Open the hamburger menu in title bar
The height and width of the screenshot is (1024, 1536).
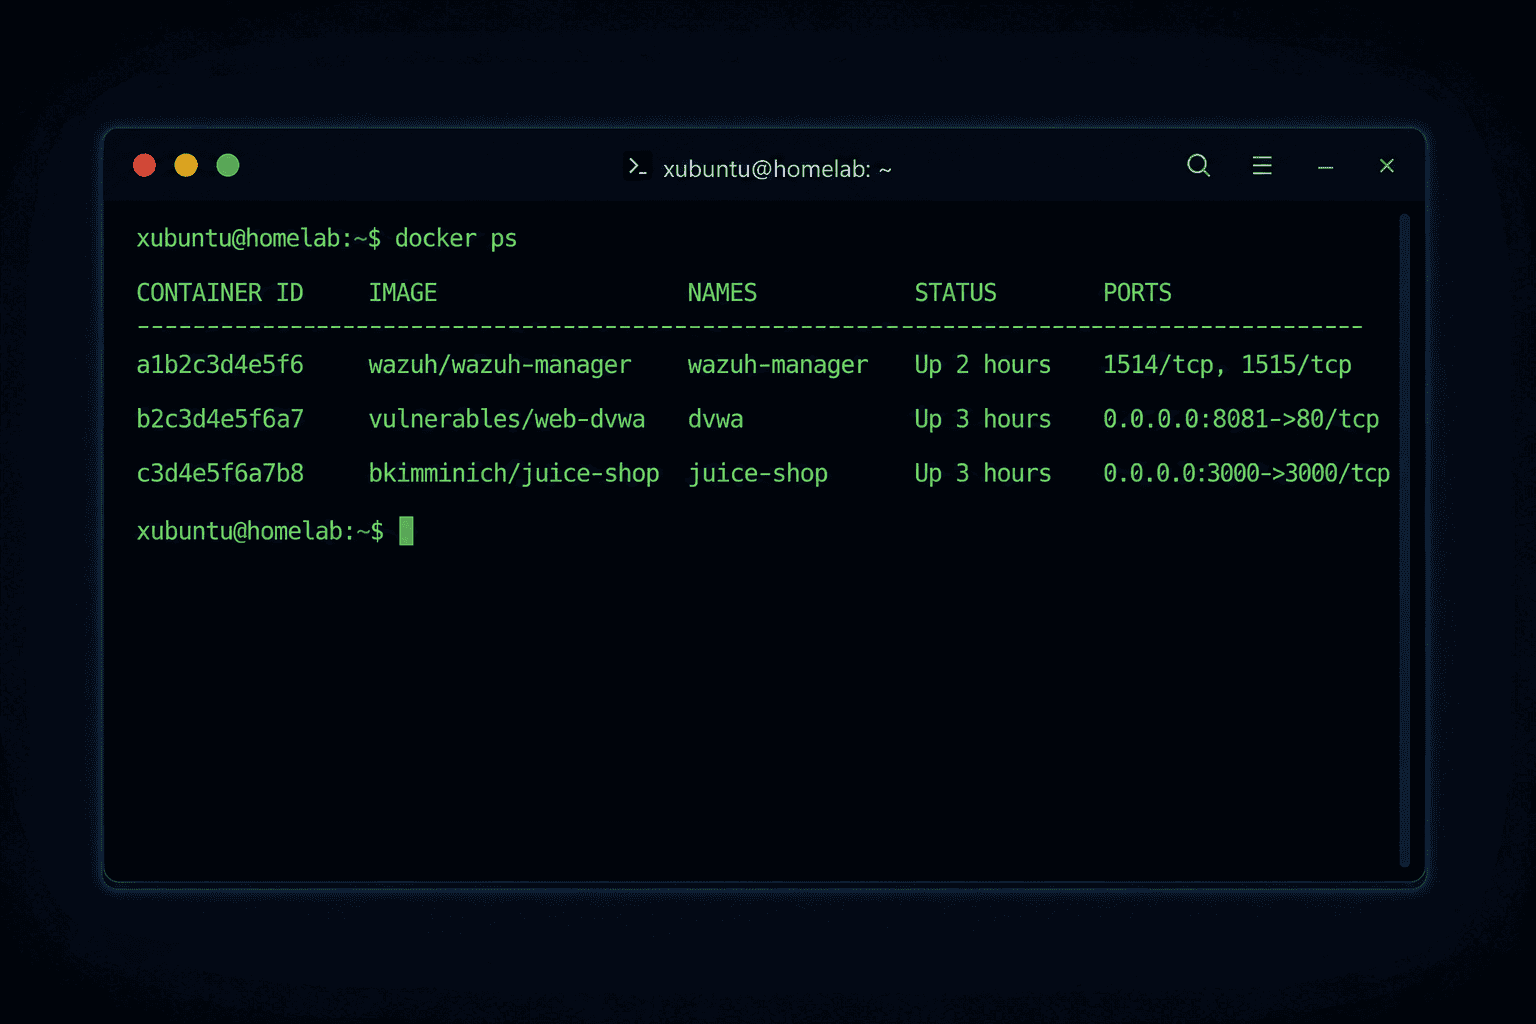click(x=1262, y=166)
